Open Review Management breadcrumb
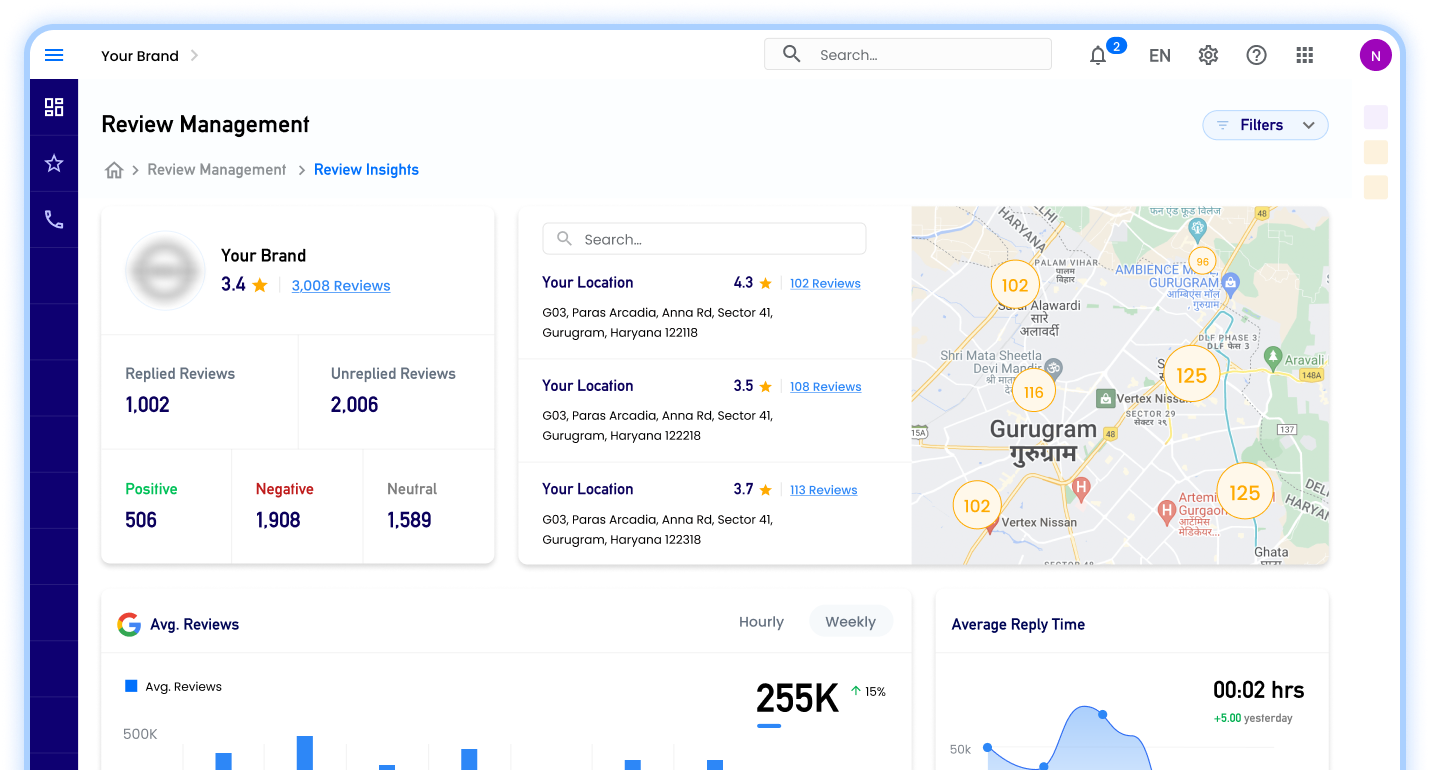Viewport: 1430px width, 770px height. point(217,170)
